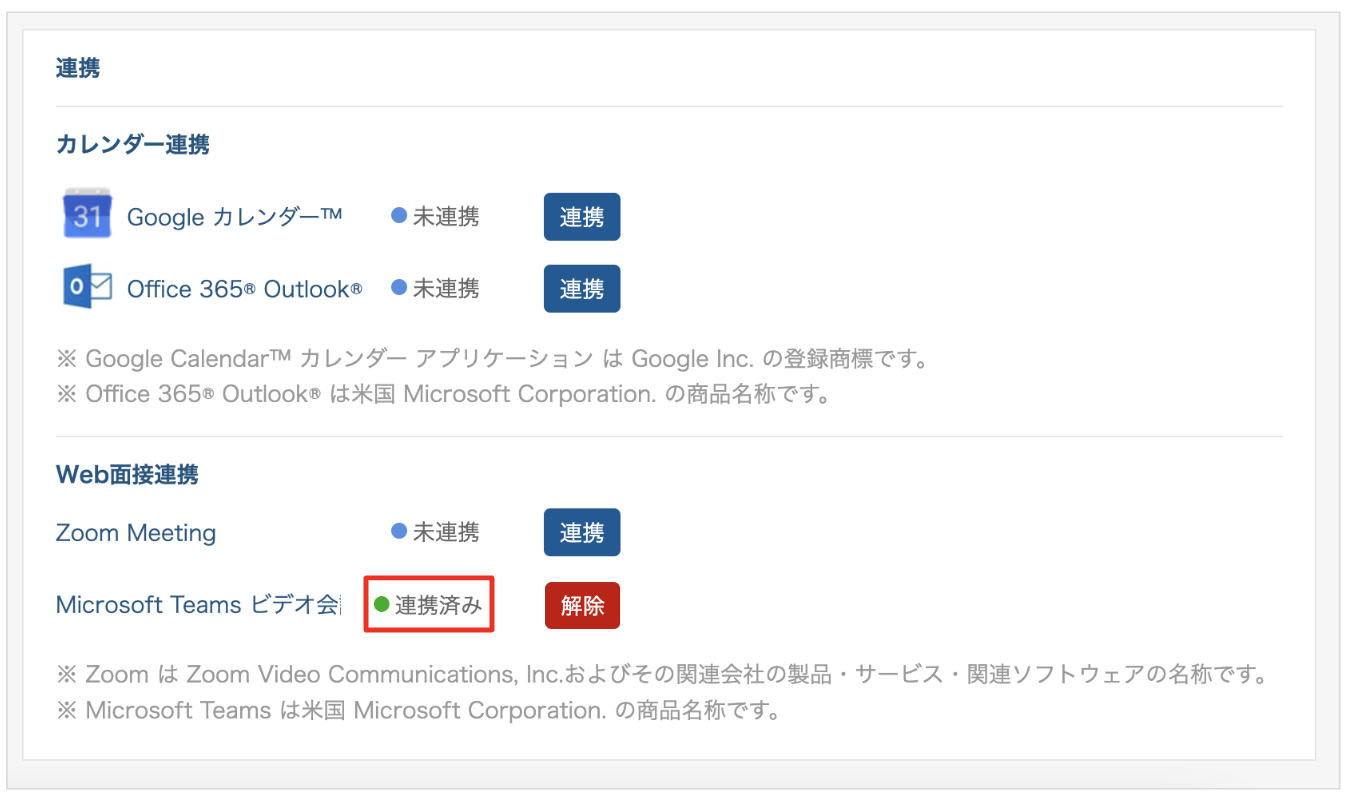This screenshot has width=1354, height=804.
Task: Click the 連携 panel title
Action: [78, 69]
